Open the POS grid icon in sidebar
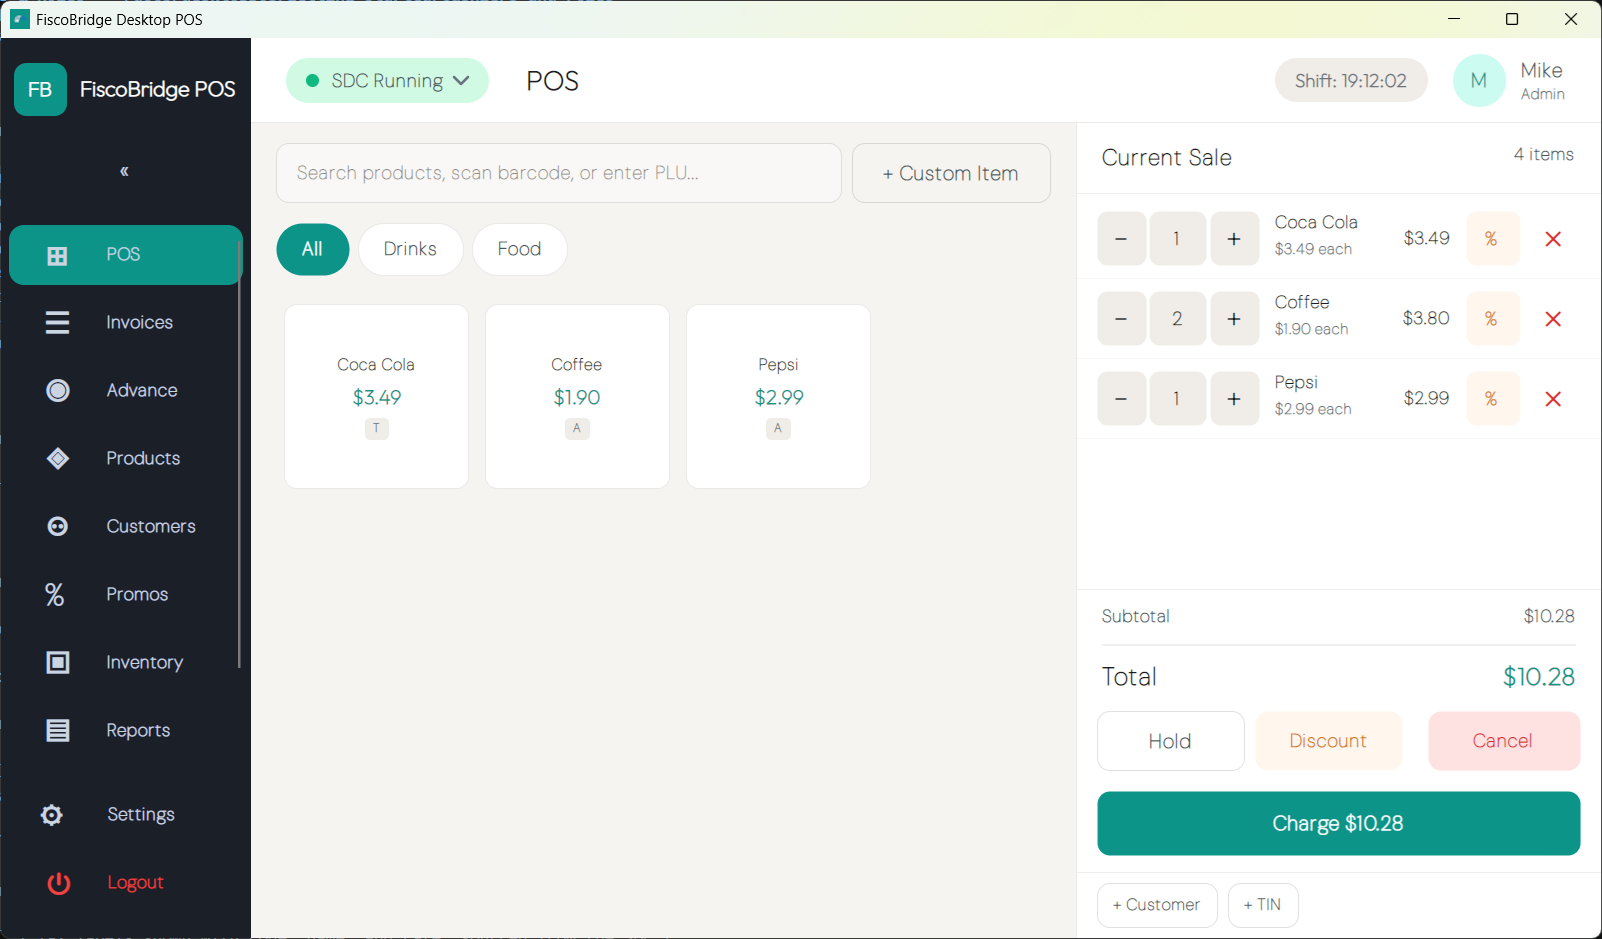 [58, 256]
